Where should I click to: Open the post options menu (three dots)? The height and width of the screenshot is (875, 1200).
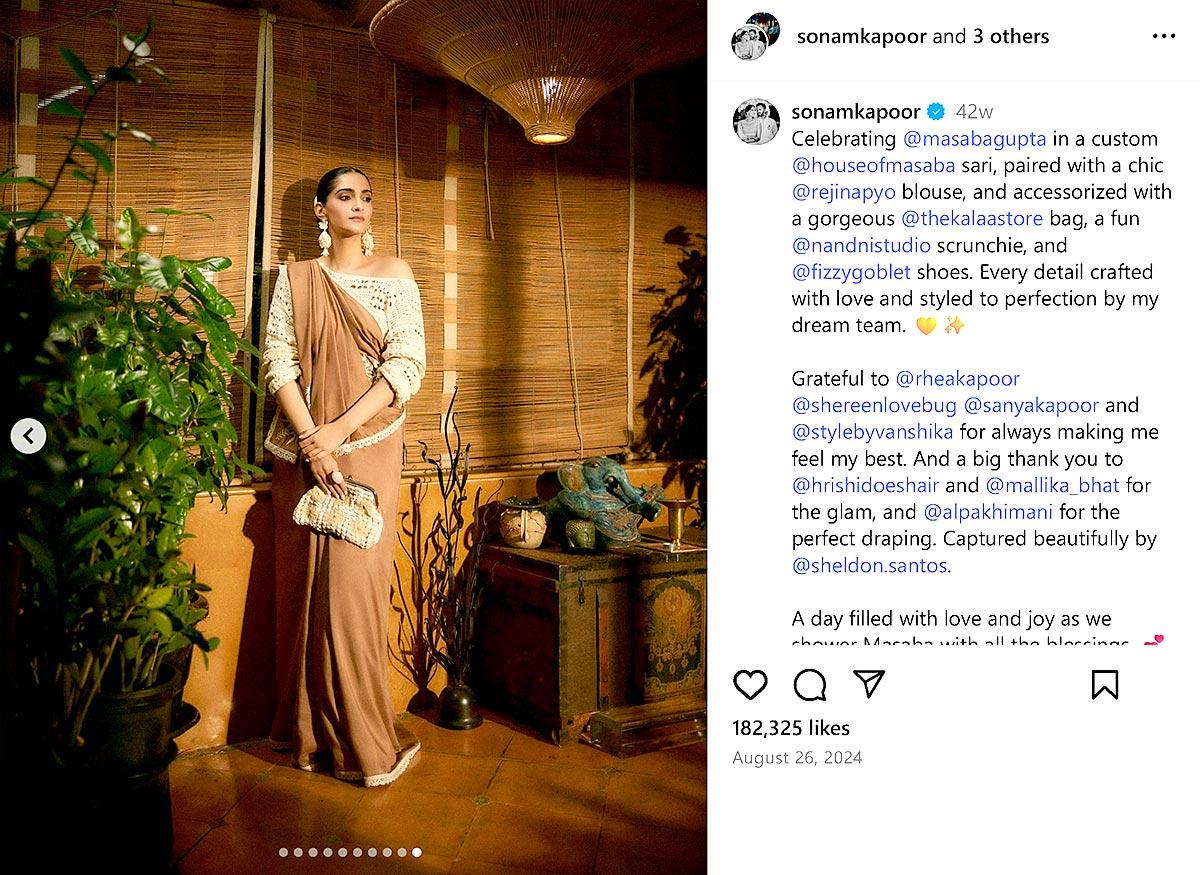pos(1164,35)
